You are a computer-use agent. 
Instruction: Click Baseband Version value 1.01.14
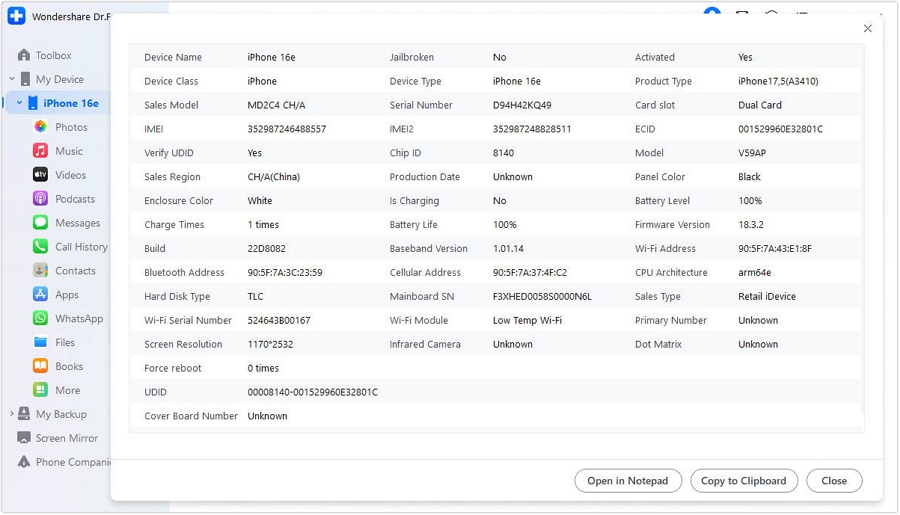(x=509, y=249)
